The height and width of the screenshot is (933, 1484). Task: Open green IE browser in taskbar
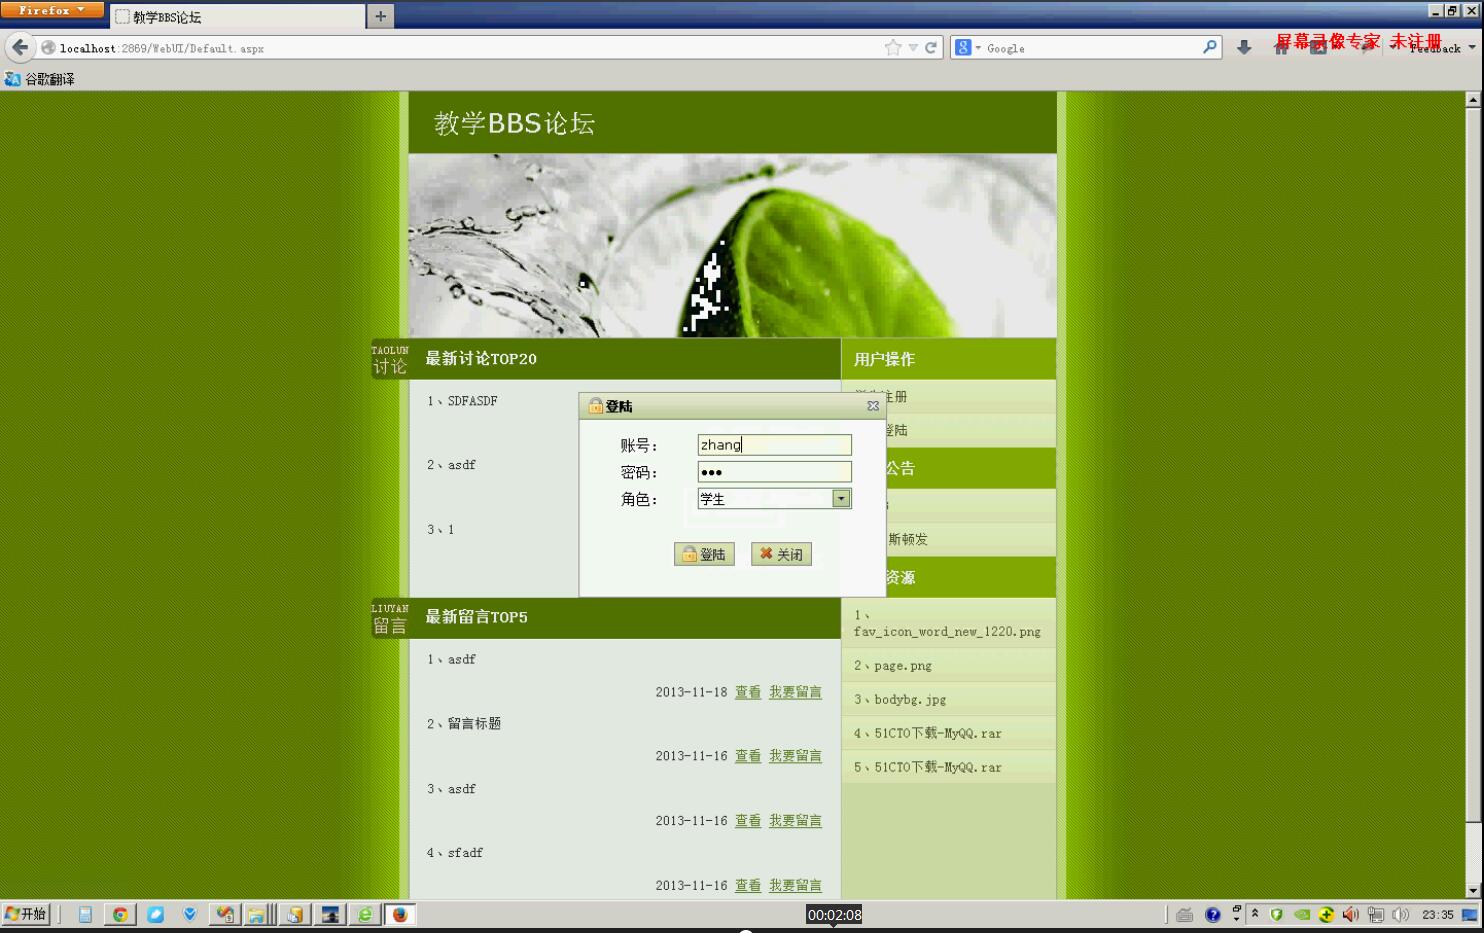coord(365,914)
